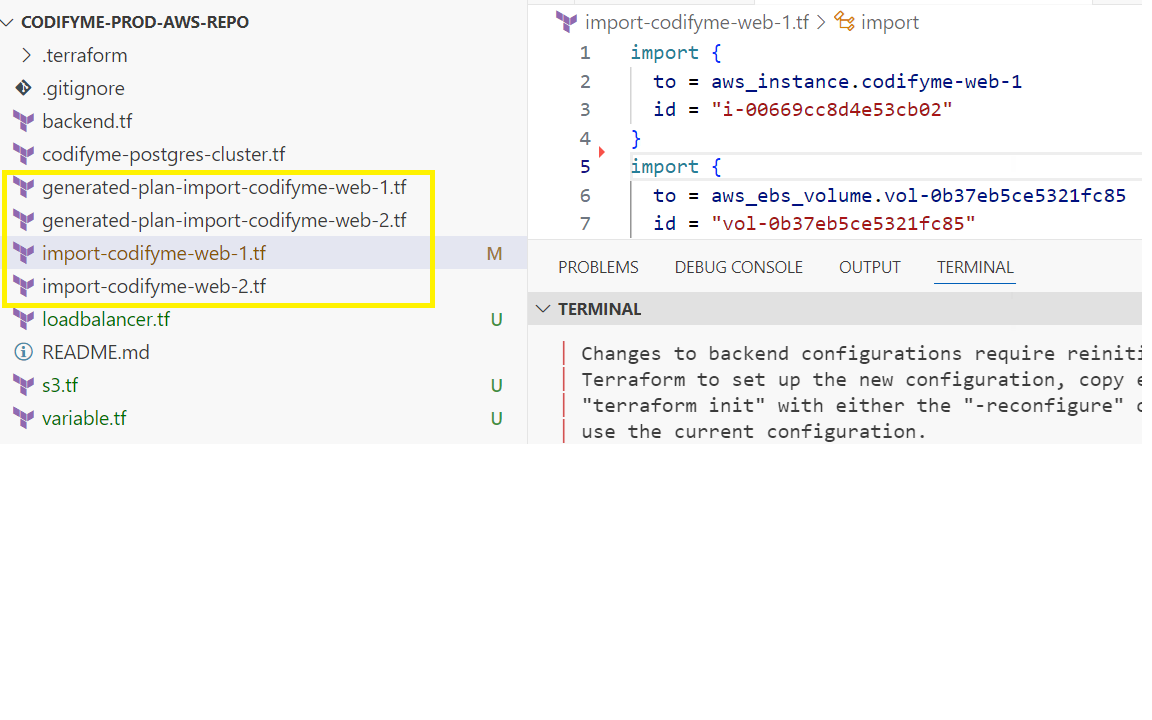
Task: Open the DEBUG CONSOLE tab
Action: (x=738, y=267)
